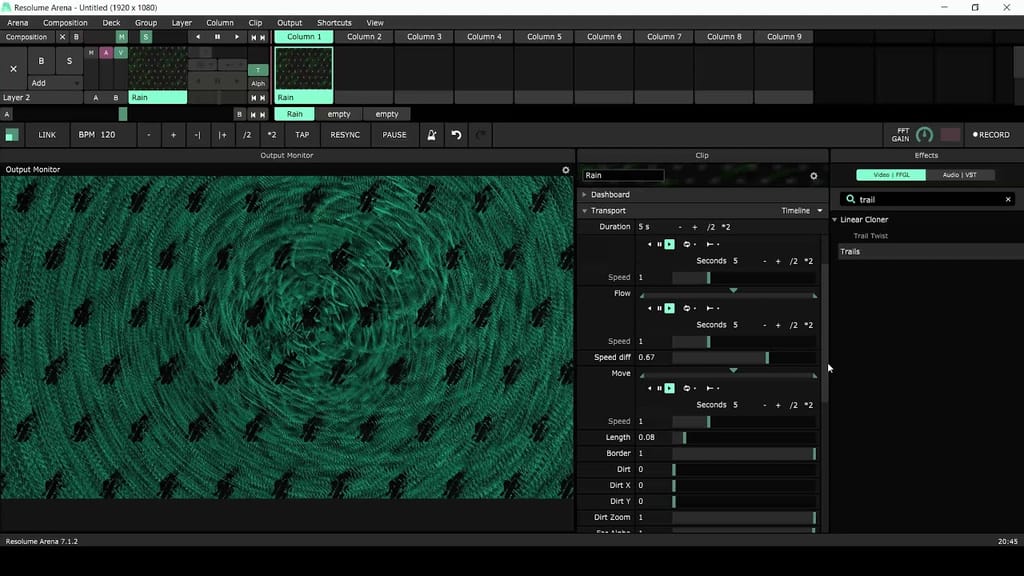The width and height of the screenshot is (1024, 576).
Task: Clear the trail search with the X
Action: [x=1007, y=199]
